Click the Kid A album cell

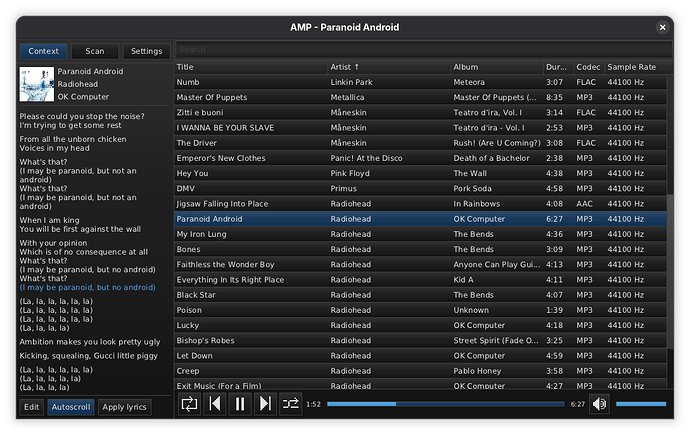point(463,280)
